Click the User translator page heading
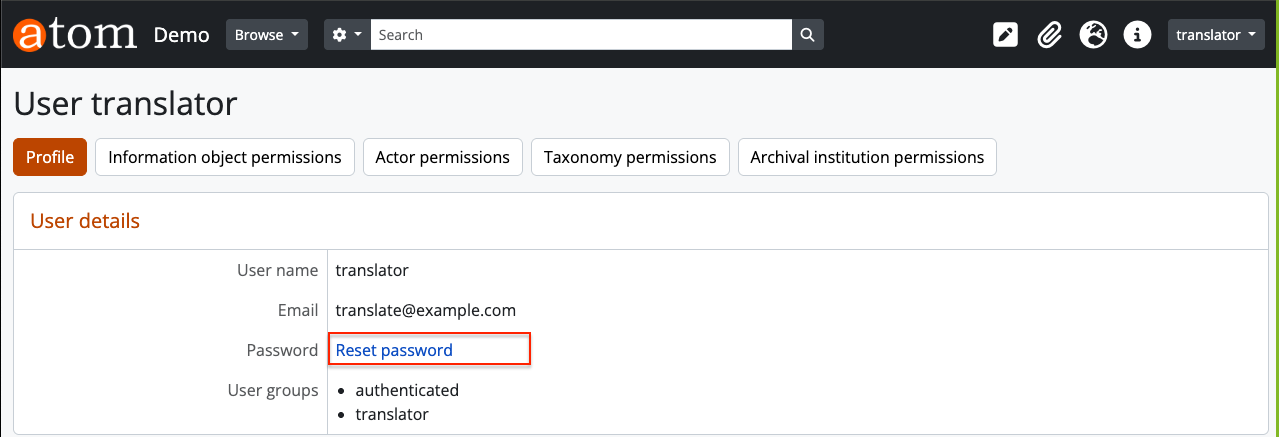This screenshot has height=437, width=1279. [x=125, y=103]
